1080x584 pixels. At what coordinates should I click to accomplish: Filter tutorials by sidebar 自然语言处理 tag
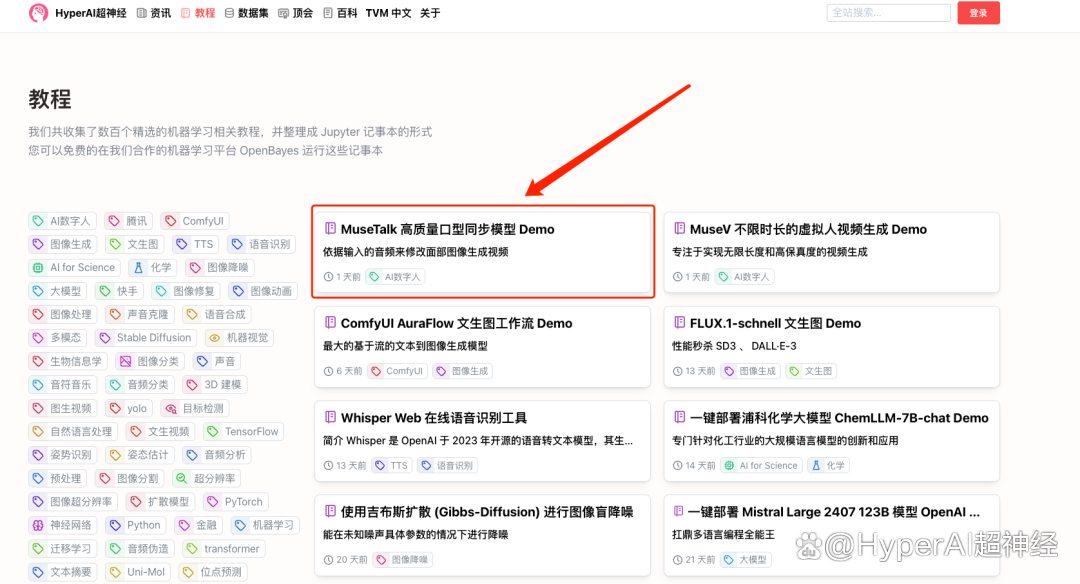click(72, 432)
